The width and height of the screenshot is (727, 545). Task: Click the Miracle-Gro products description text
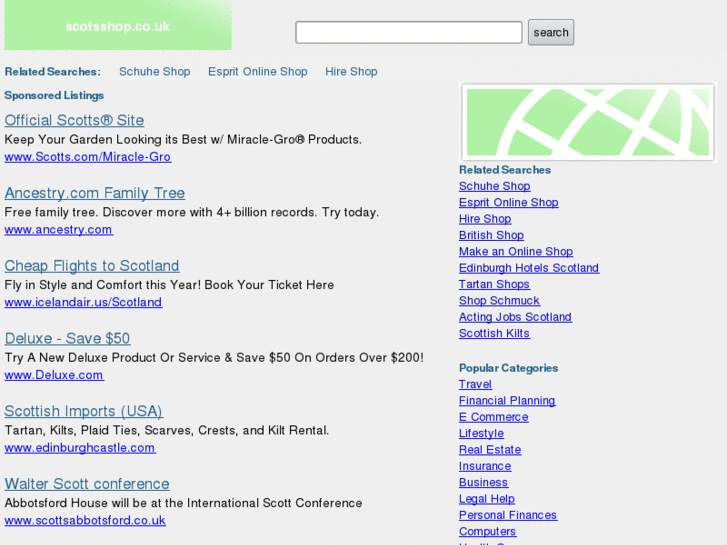coord(183,140)
